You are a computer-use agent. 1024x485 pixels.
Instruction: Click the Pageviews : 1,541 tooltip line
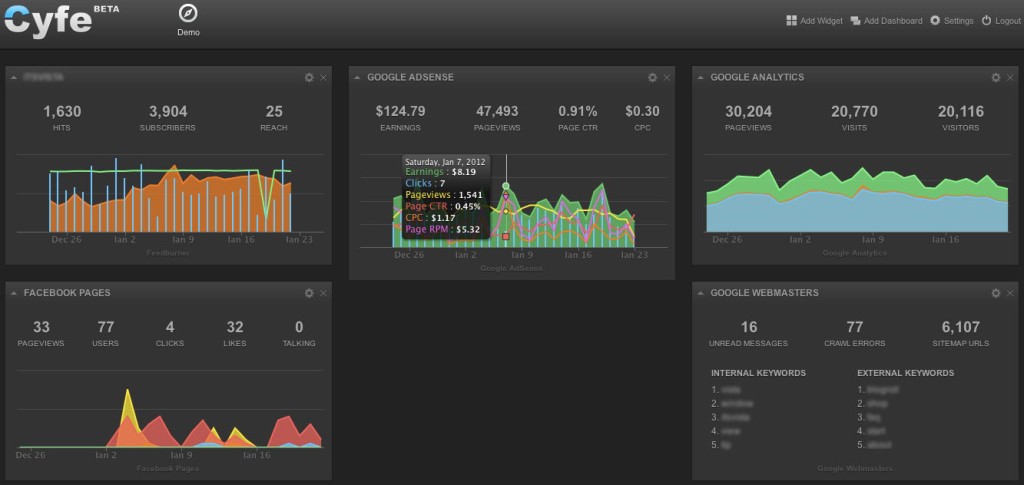(x=443, y=195)
